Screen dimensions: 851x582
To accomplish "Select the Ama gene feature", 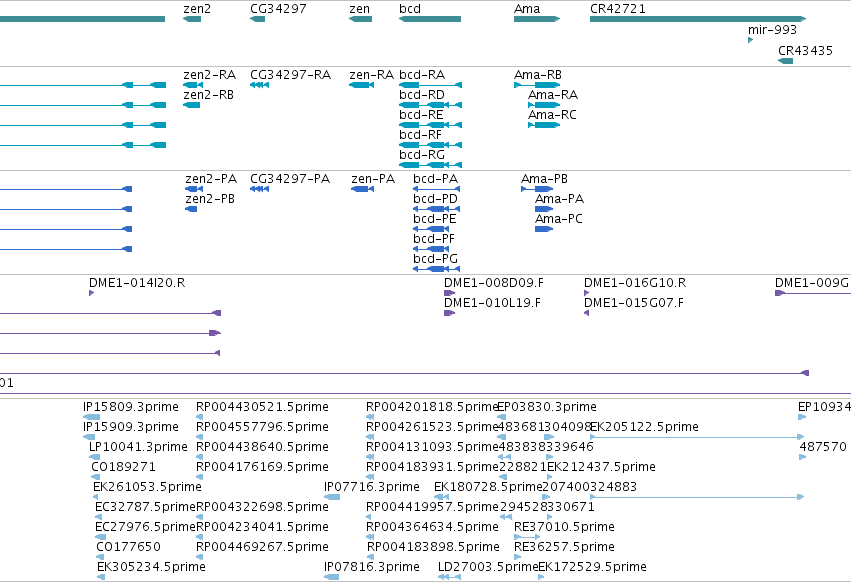I will pos(537,19).
